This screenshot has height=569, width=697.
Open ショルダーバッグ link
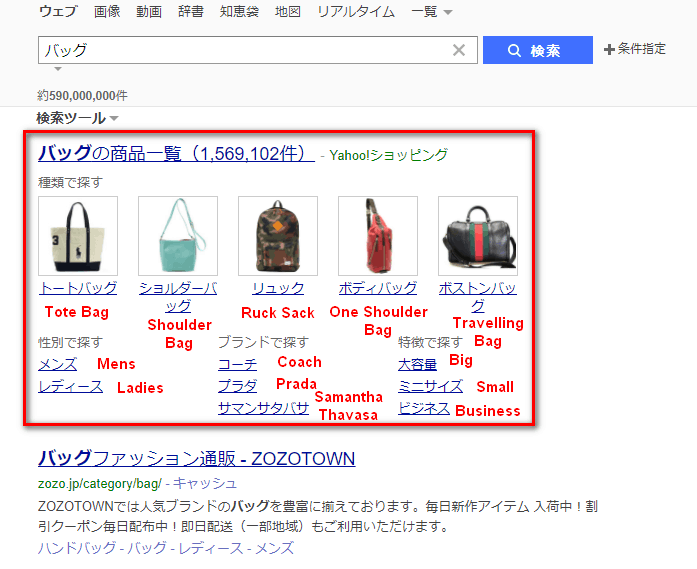click(178, 297)
